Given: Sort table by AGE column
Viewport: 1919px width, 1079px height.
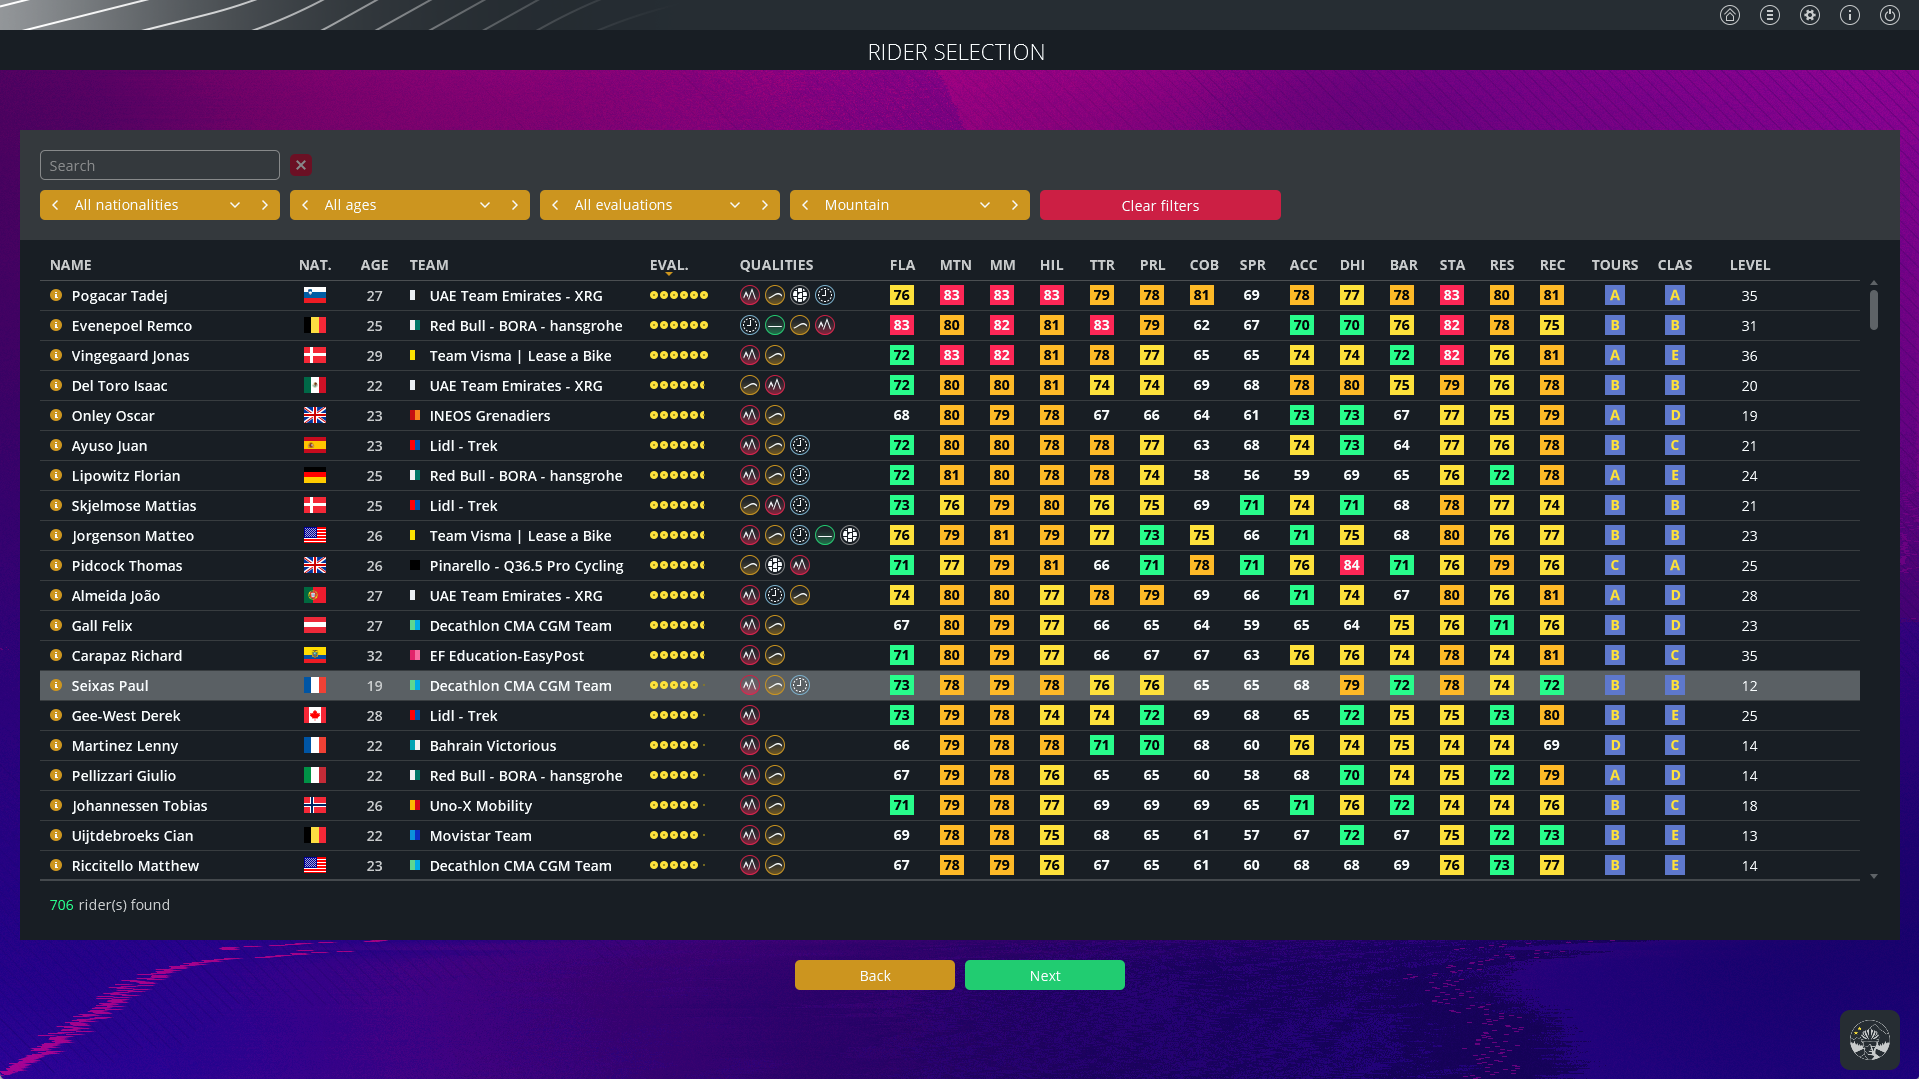Looking at the screenshot, I should pos(374,265).
